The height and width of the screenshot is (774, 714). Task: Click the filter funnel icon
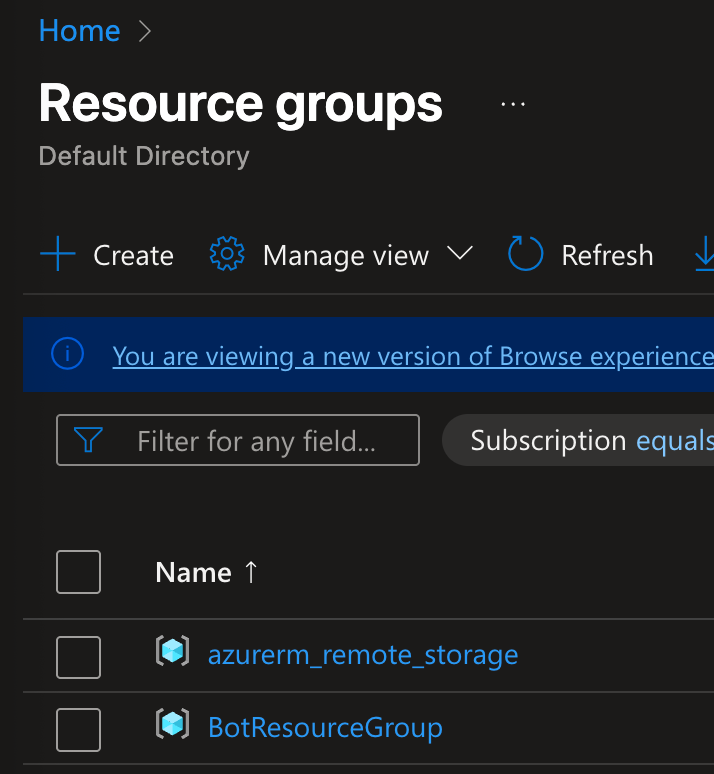click(x=89, y=440)
